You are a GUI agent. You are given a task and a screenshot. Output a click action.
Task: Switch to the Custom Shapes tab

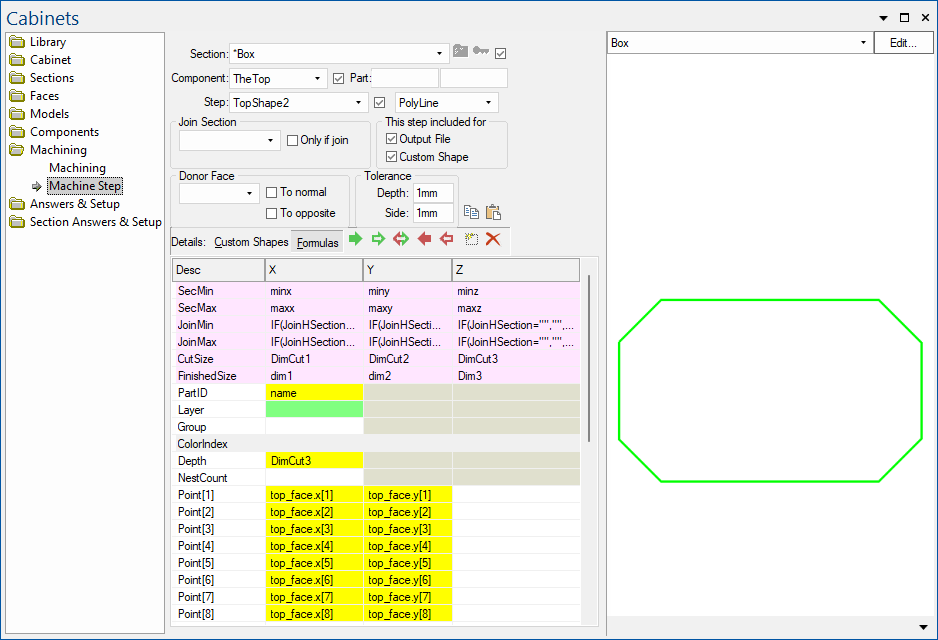(251, 241)
